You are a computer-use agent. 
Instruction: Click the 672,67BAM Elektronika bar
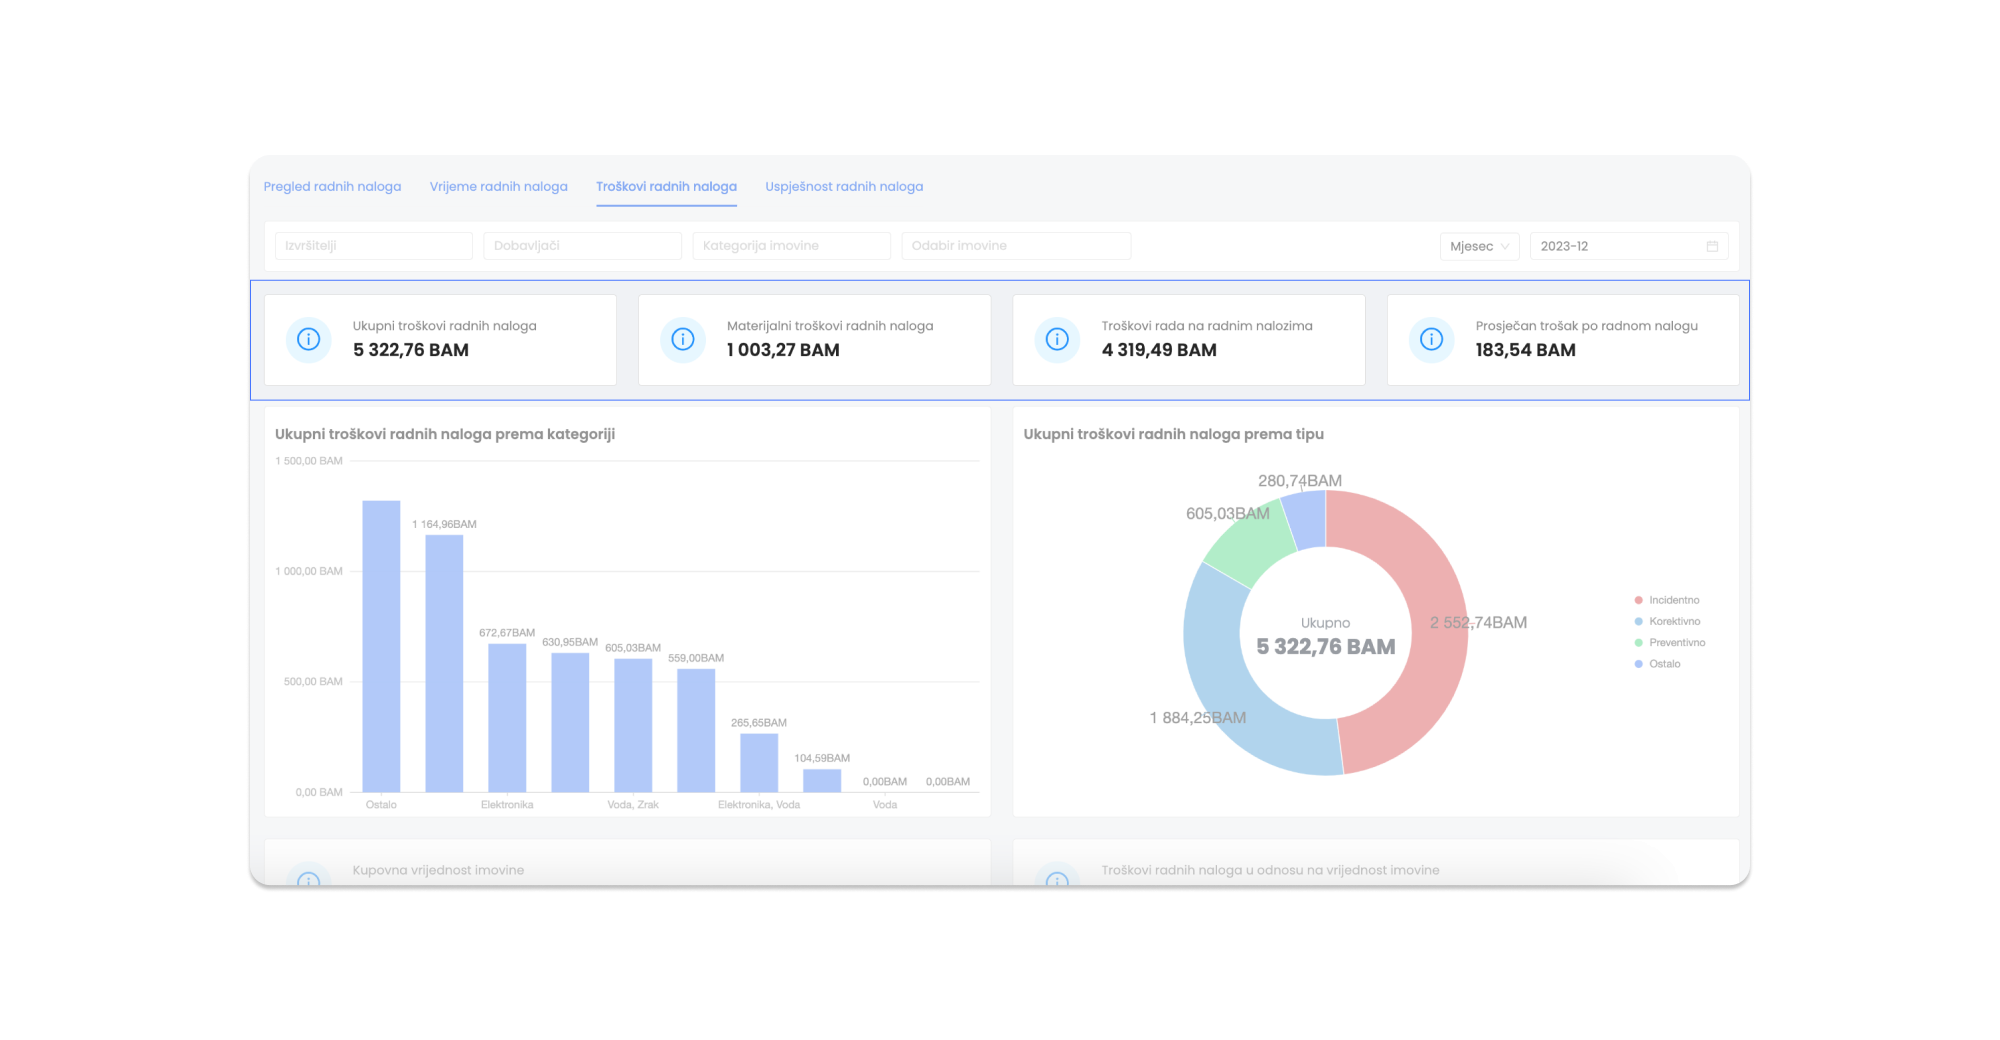click(x=507, y=718)
